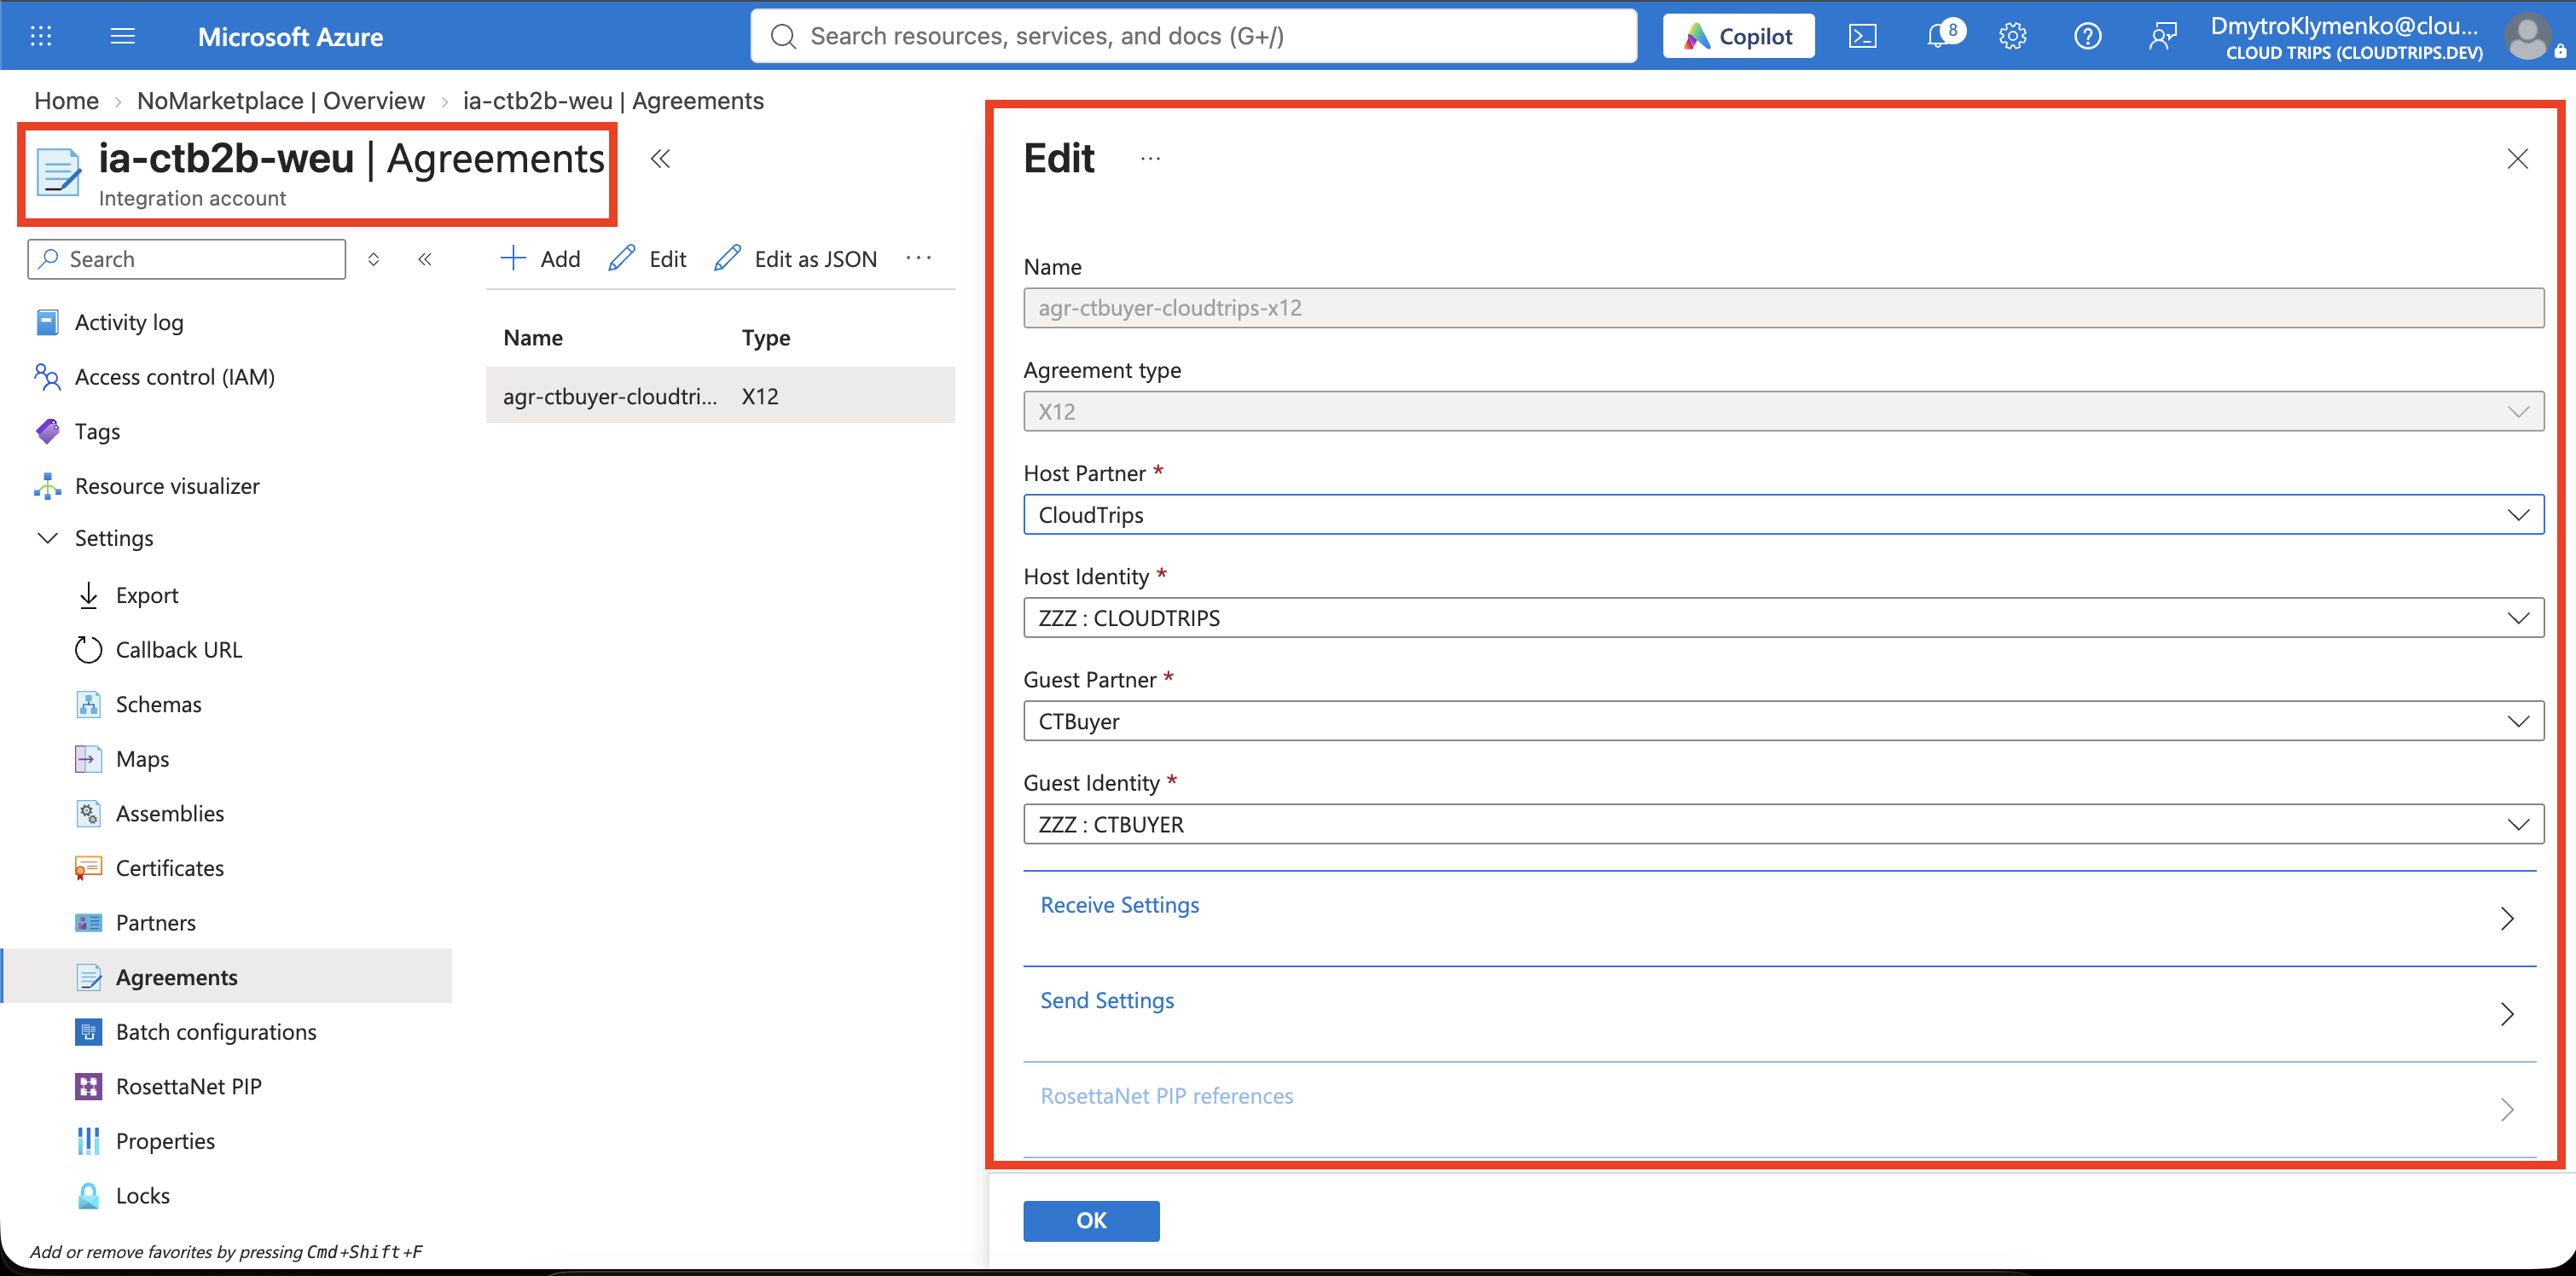Open the feedback icon in header

(2162, 37)
